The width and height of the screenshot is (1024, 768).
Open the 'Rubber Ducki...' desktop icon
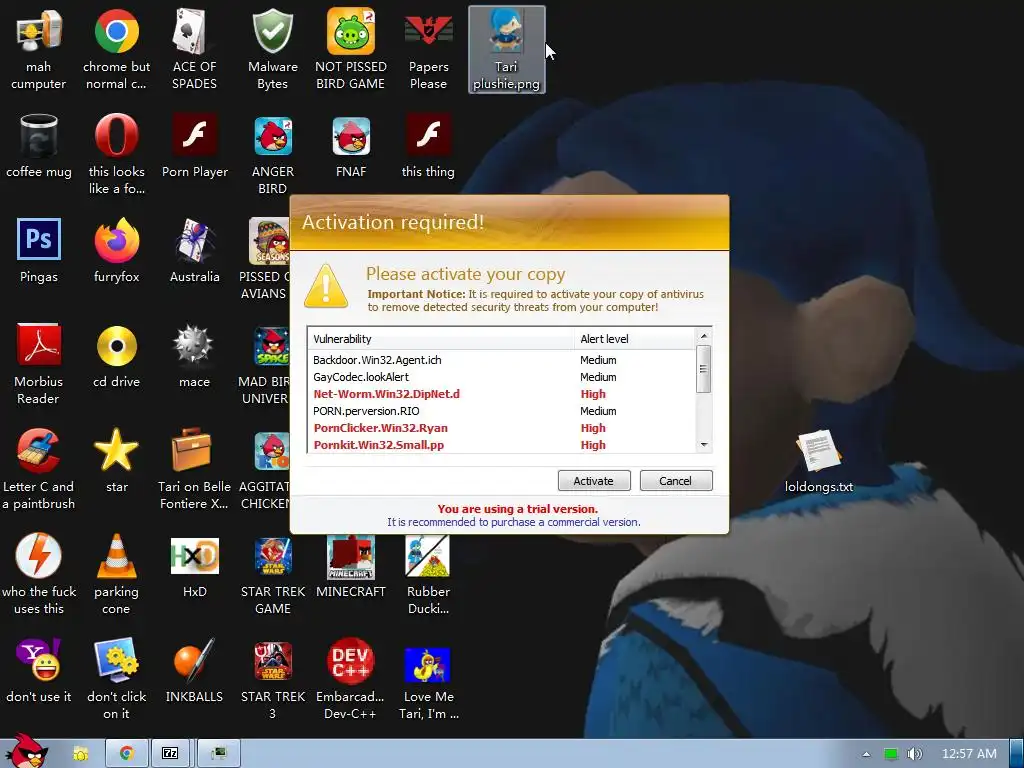(428, 574)
